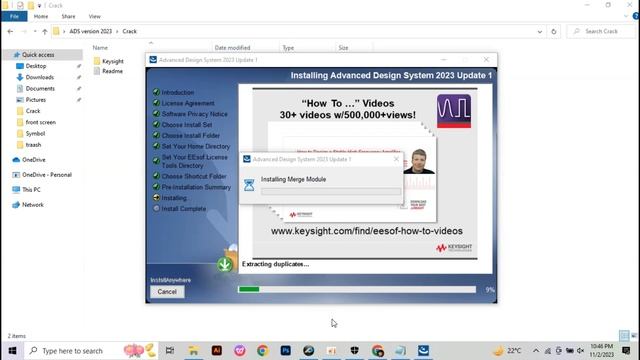Open the weather widget showing 22°C
Screen dimensions: 640x360
pos(507,351)
